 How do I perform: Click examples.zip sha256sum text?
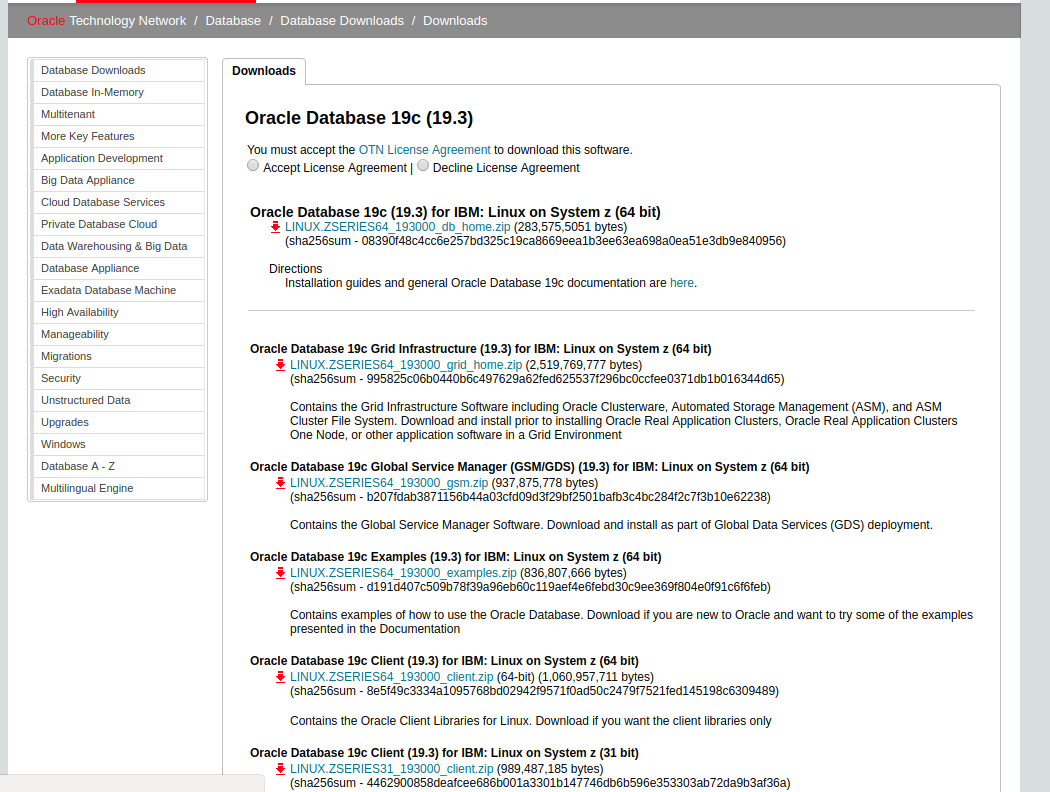coord(530,587)
